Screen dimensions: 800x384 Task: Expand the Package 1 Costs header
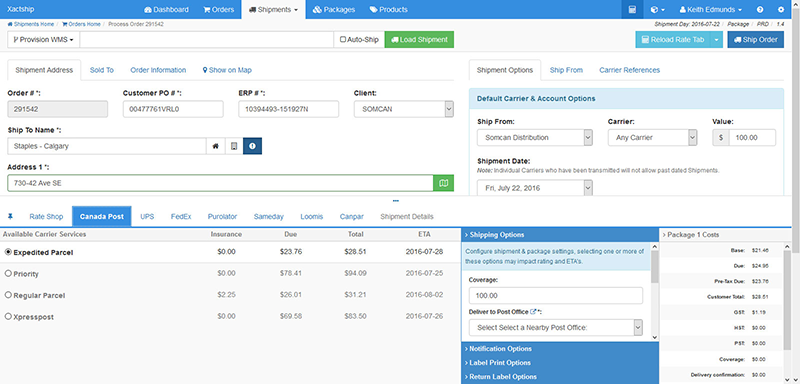[x=724, y=235]
